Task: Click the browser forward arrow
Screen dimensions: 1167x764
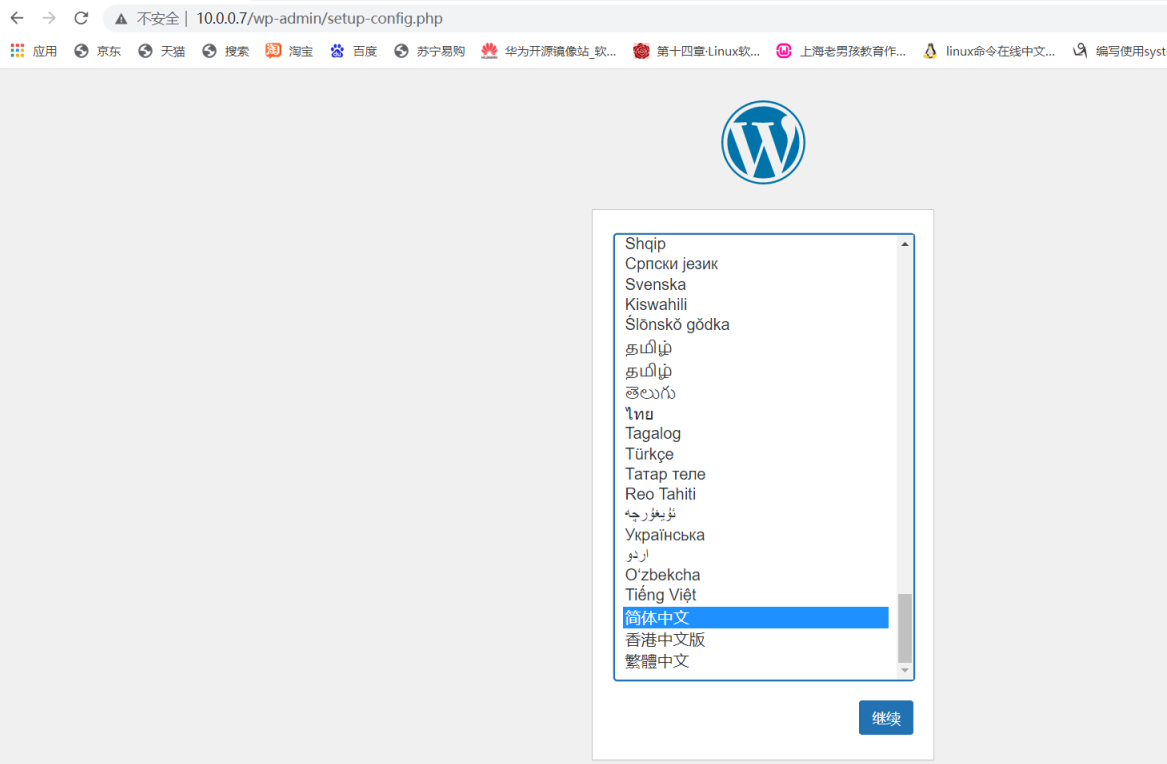Action: pos(49,18)
